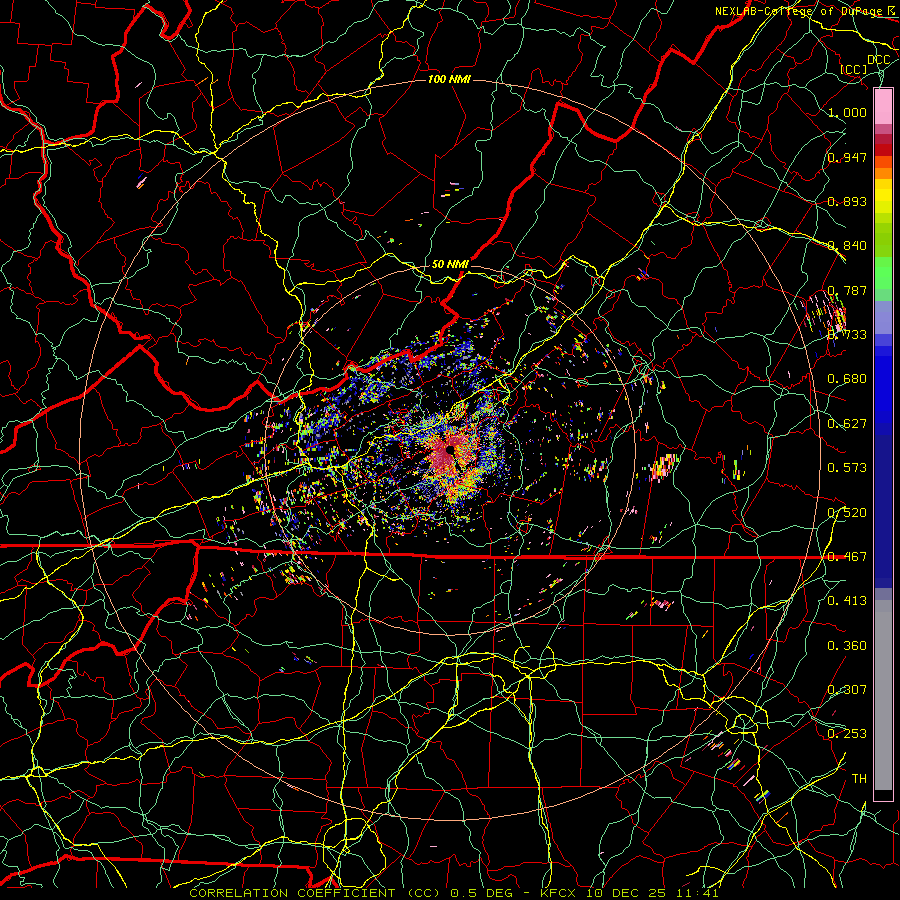Click the 11:41 timestamp in the caption

point(698,893)
